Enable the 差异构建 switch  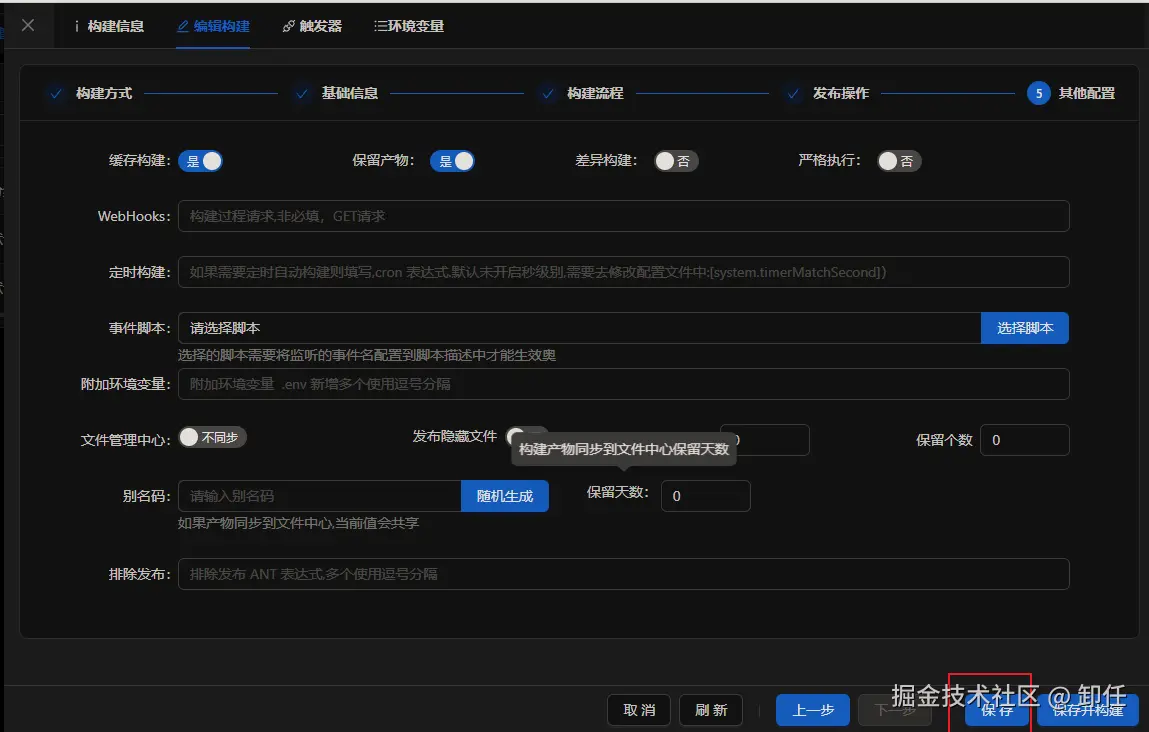(676, 161)
